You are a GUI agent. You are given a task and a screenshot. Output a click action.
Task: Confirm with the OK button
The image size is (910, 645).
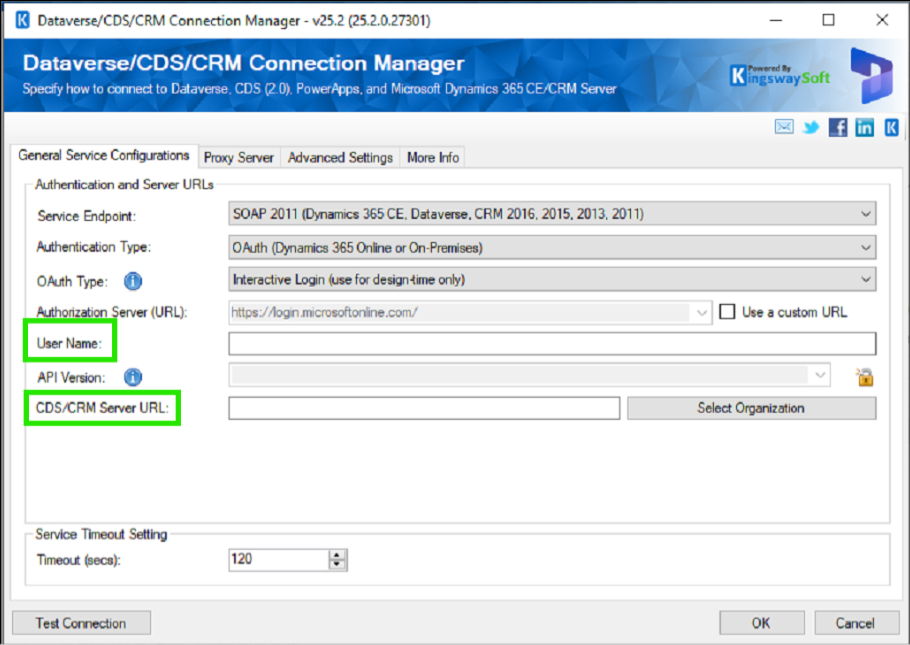[x=761, y=623]
